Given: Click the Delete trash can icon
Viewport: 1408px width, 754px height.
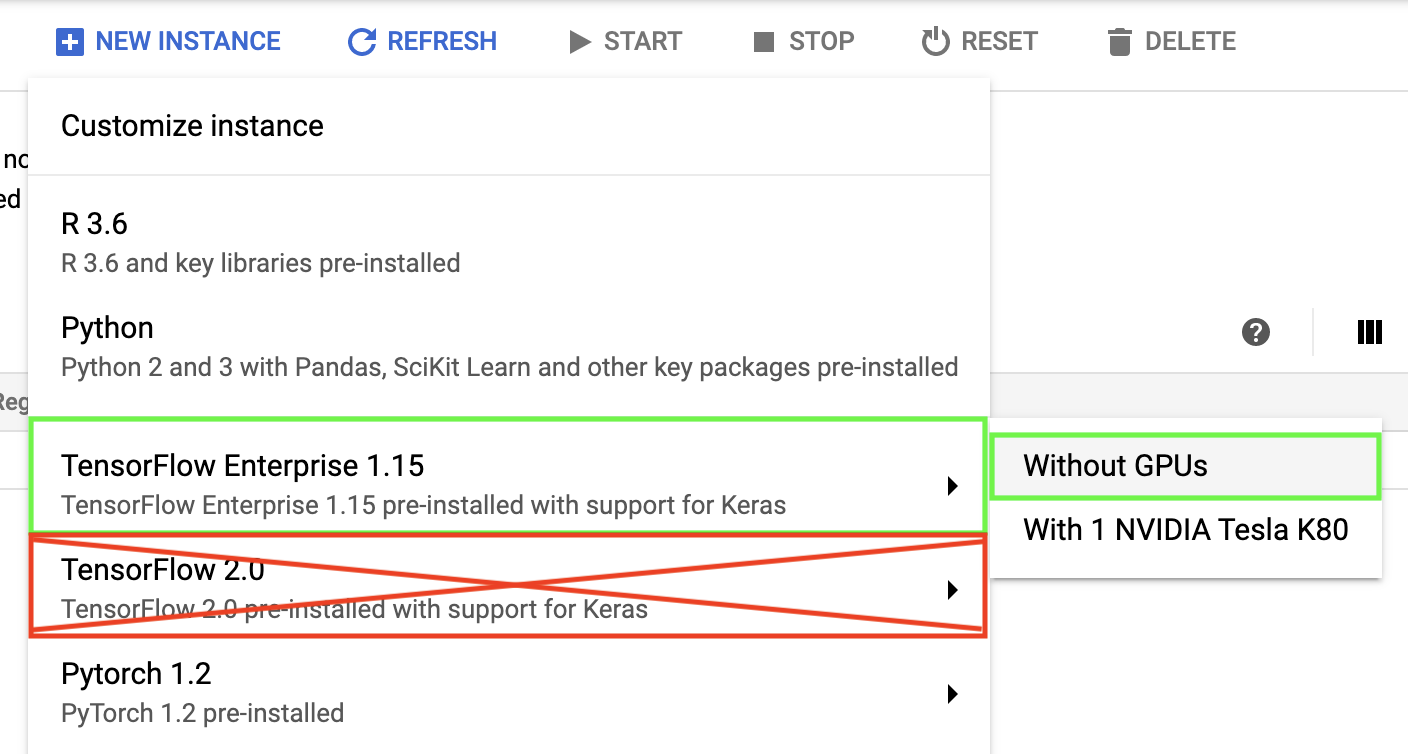Looking at the screenshot, I should pyautogui.click(x=1120, y=42).
